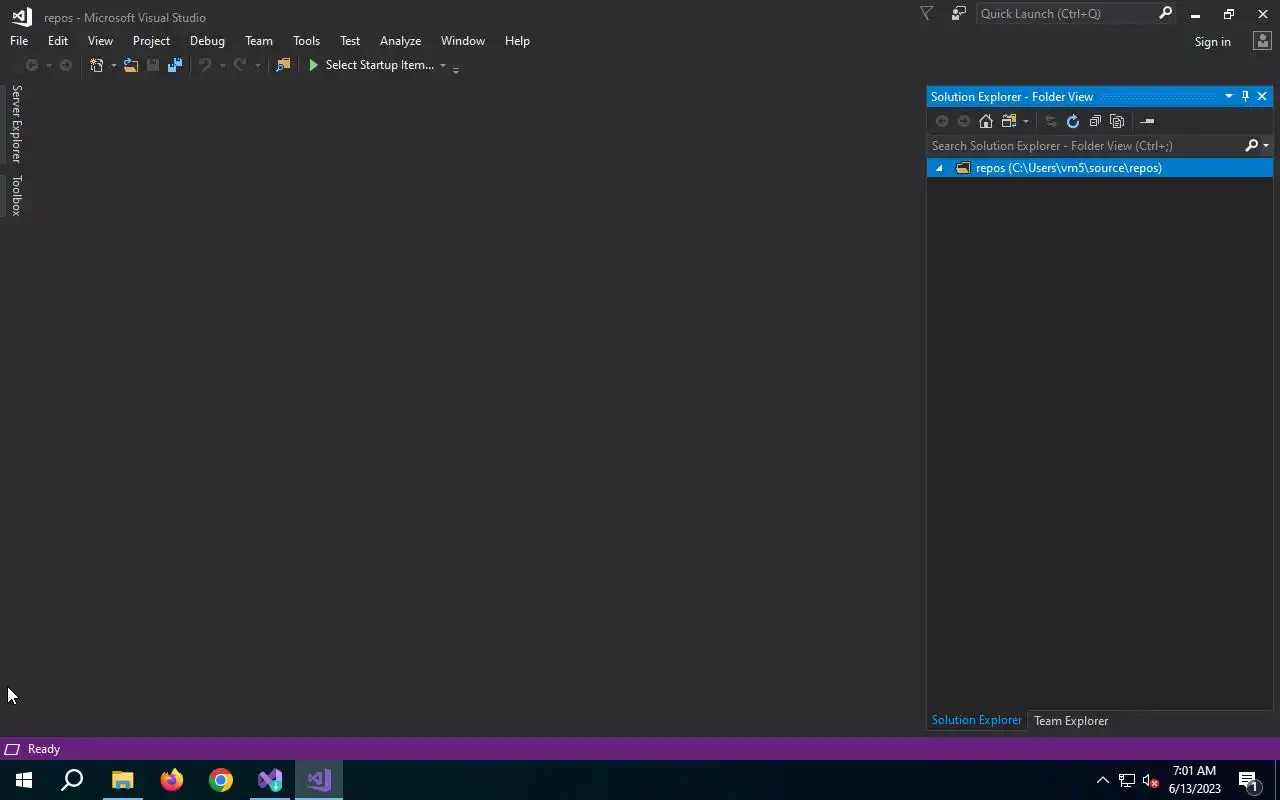Image resolution: width=1280 pixels, height=800 pixels.
Task: Open the Solution Explorer window position dropdown
Action: tap(1228, 96)
